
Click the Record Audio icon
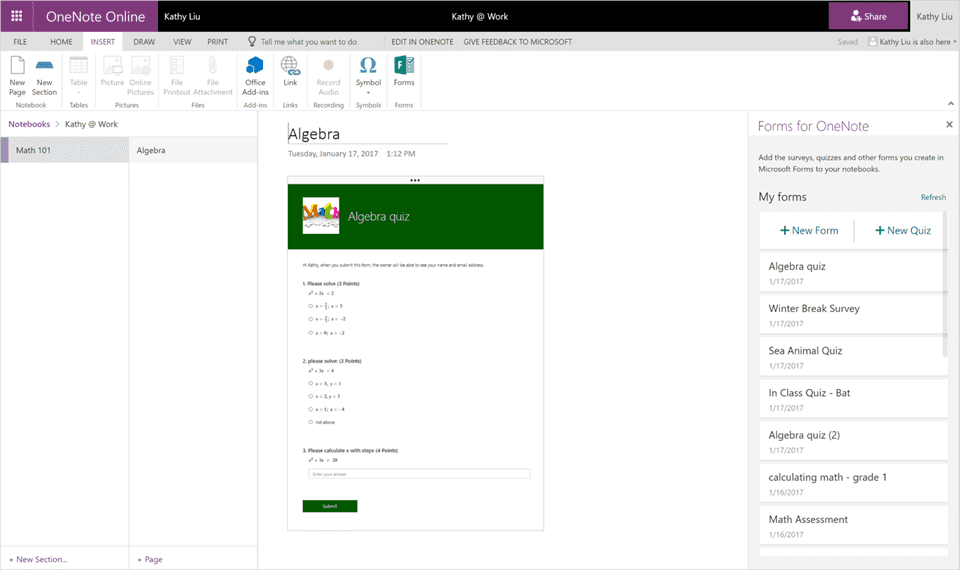(x=328, y=66)
